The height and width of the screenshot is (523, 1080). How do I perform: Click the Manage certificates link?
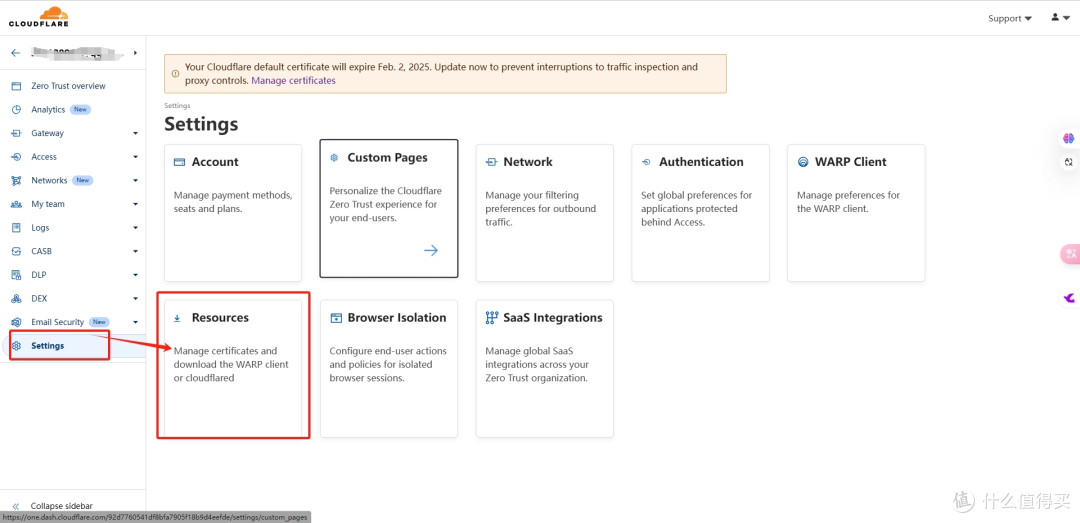(x=293, y=81)
